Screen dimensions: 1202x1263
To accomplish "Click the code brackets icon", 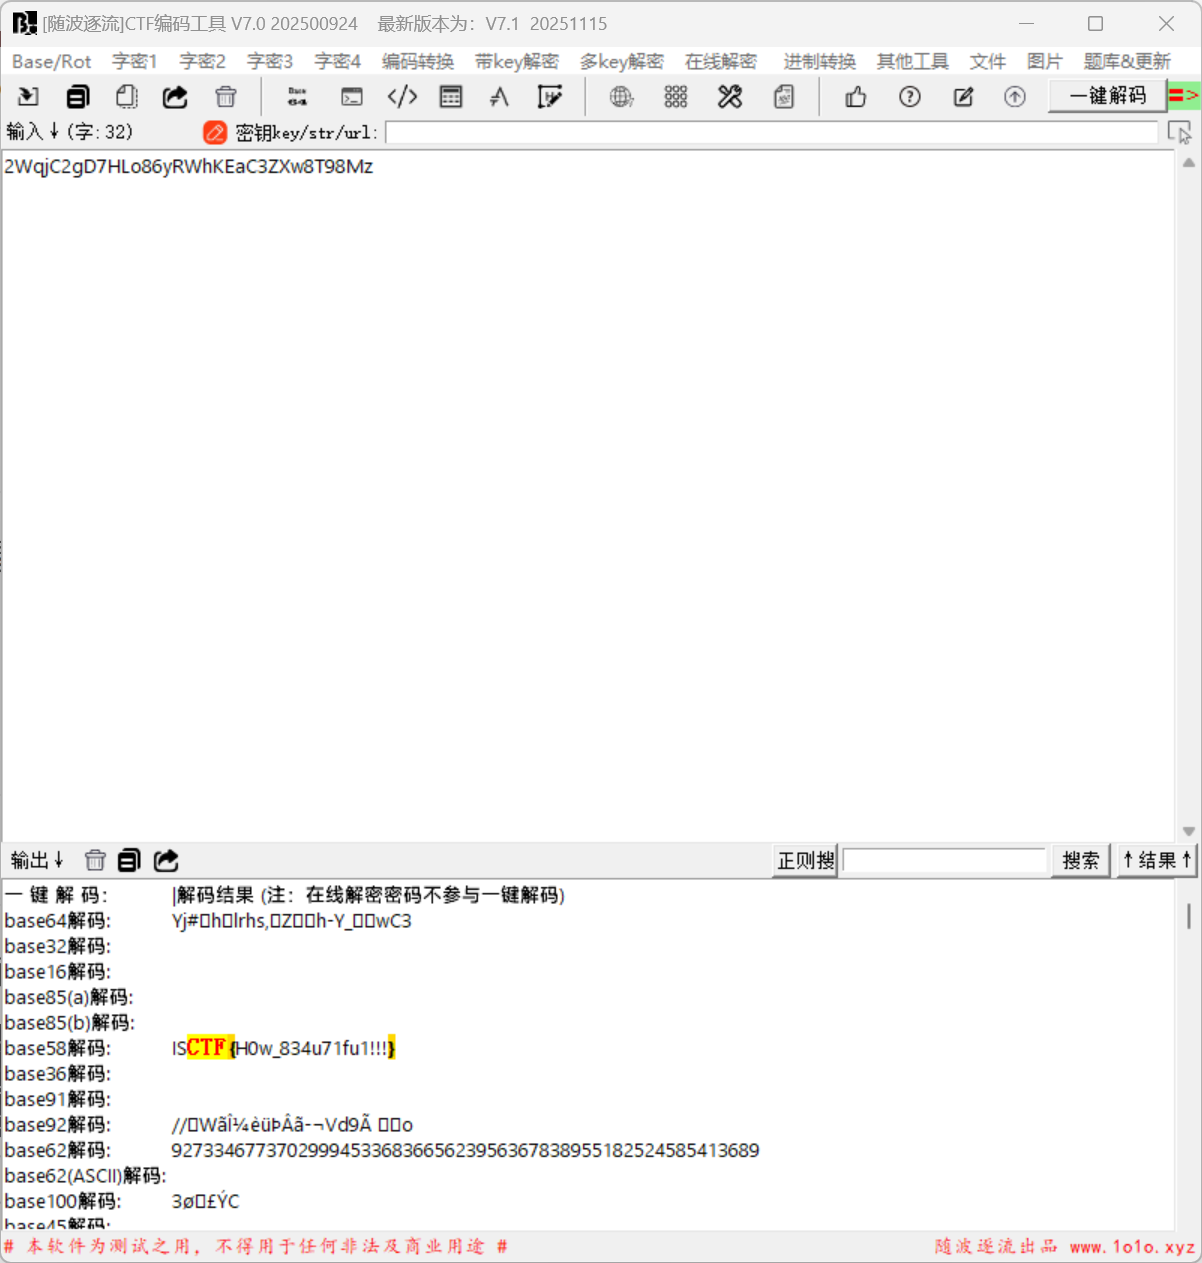I will tap(402, 97).
